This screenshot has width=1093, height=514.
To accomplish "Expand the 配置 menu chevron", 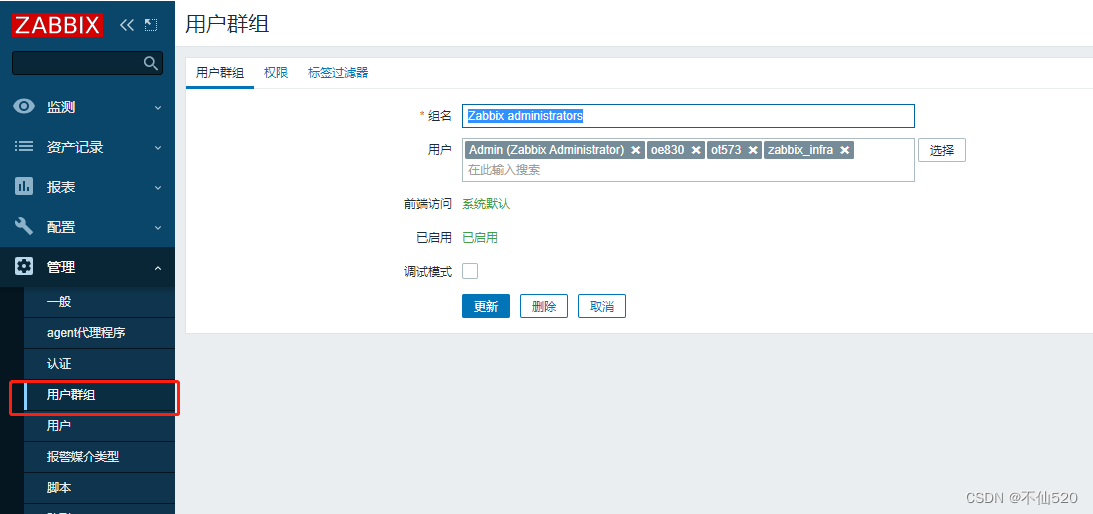I will coord(158,227).
